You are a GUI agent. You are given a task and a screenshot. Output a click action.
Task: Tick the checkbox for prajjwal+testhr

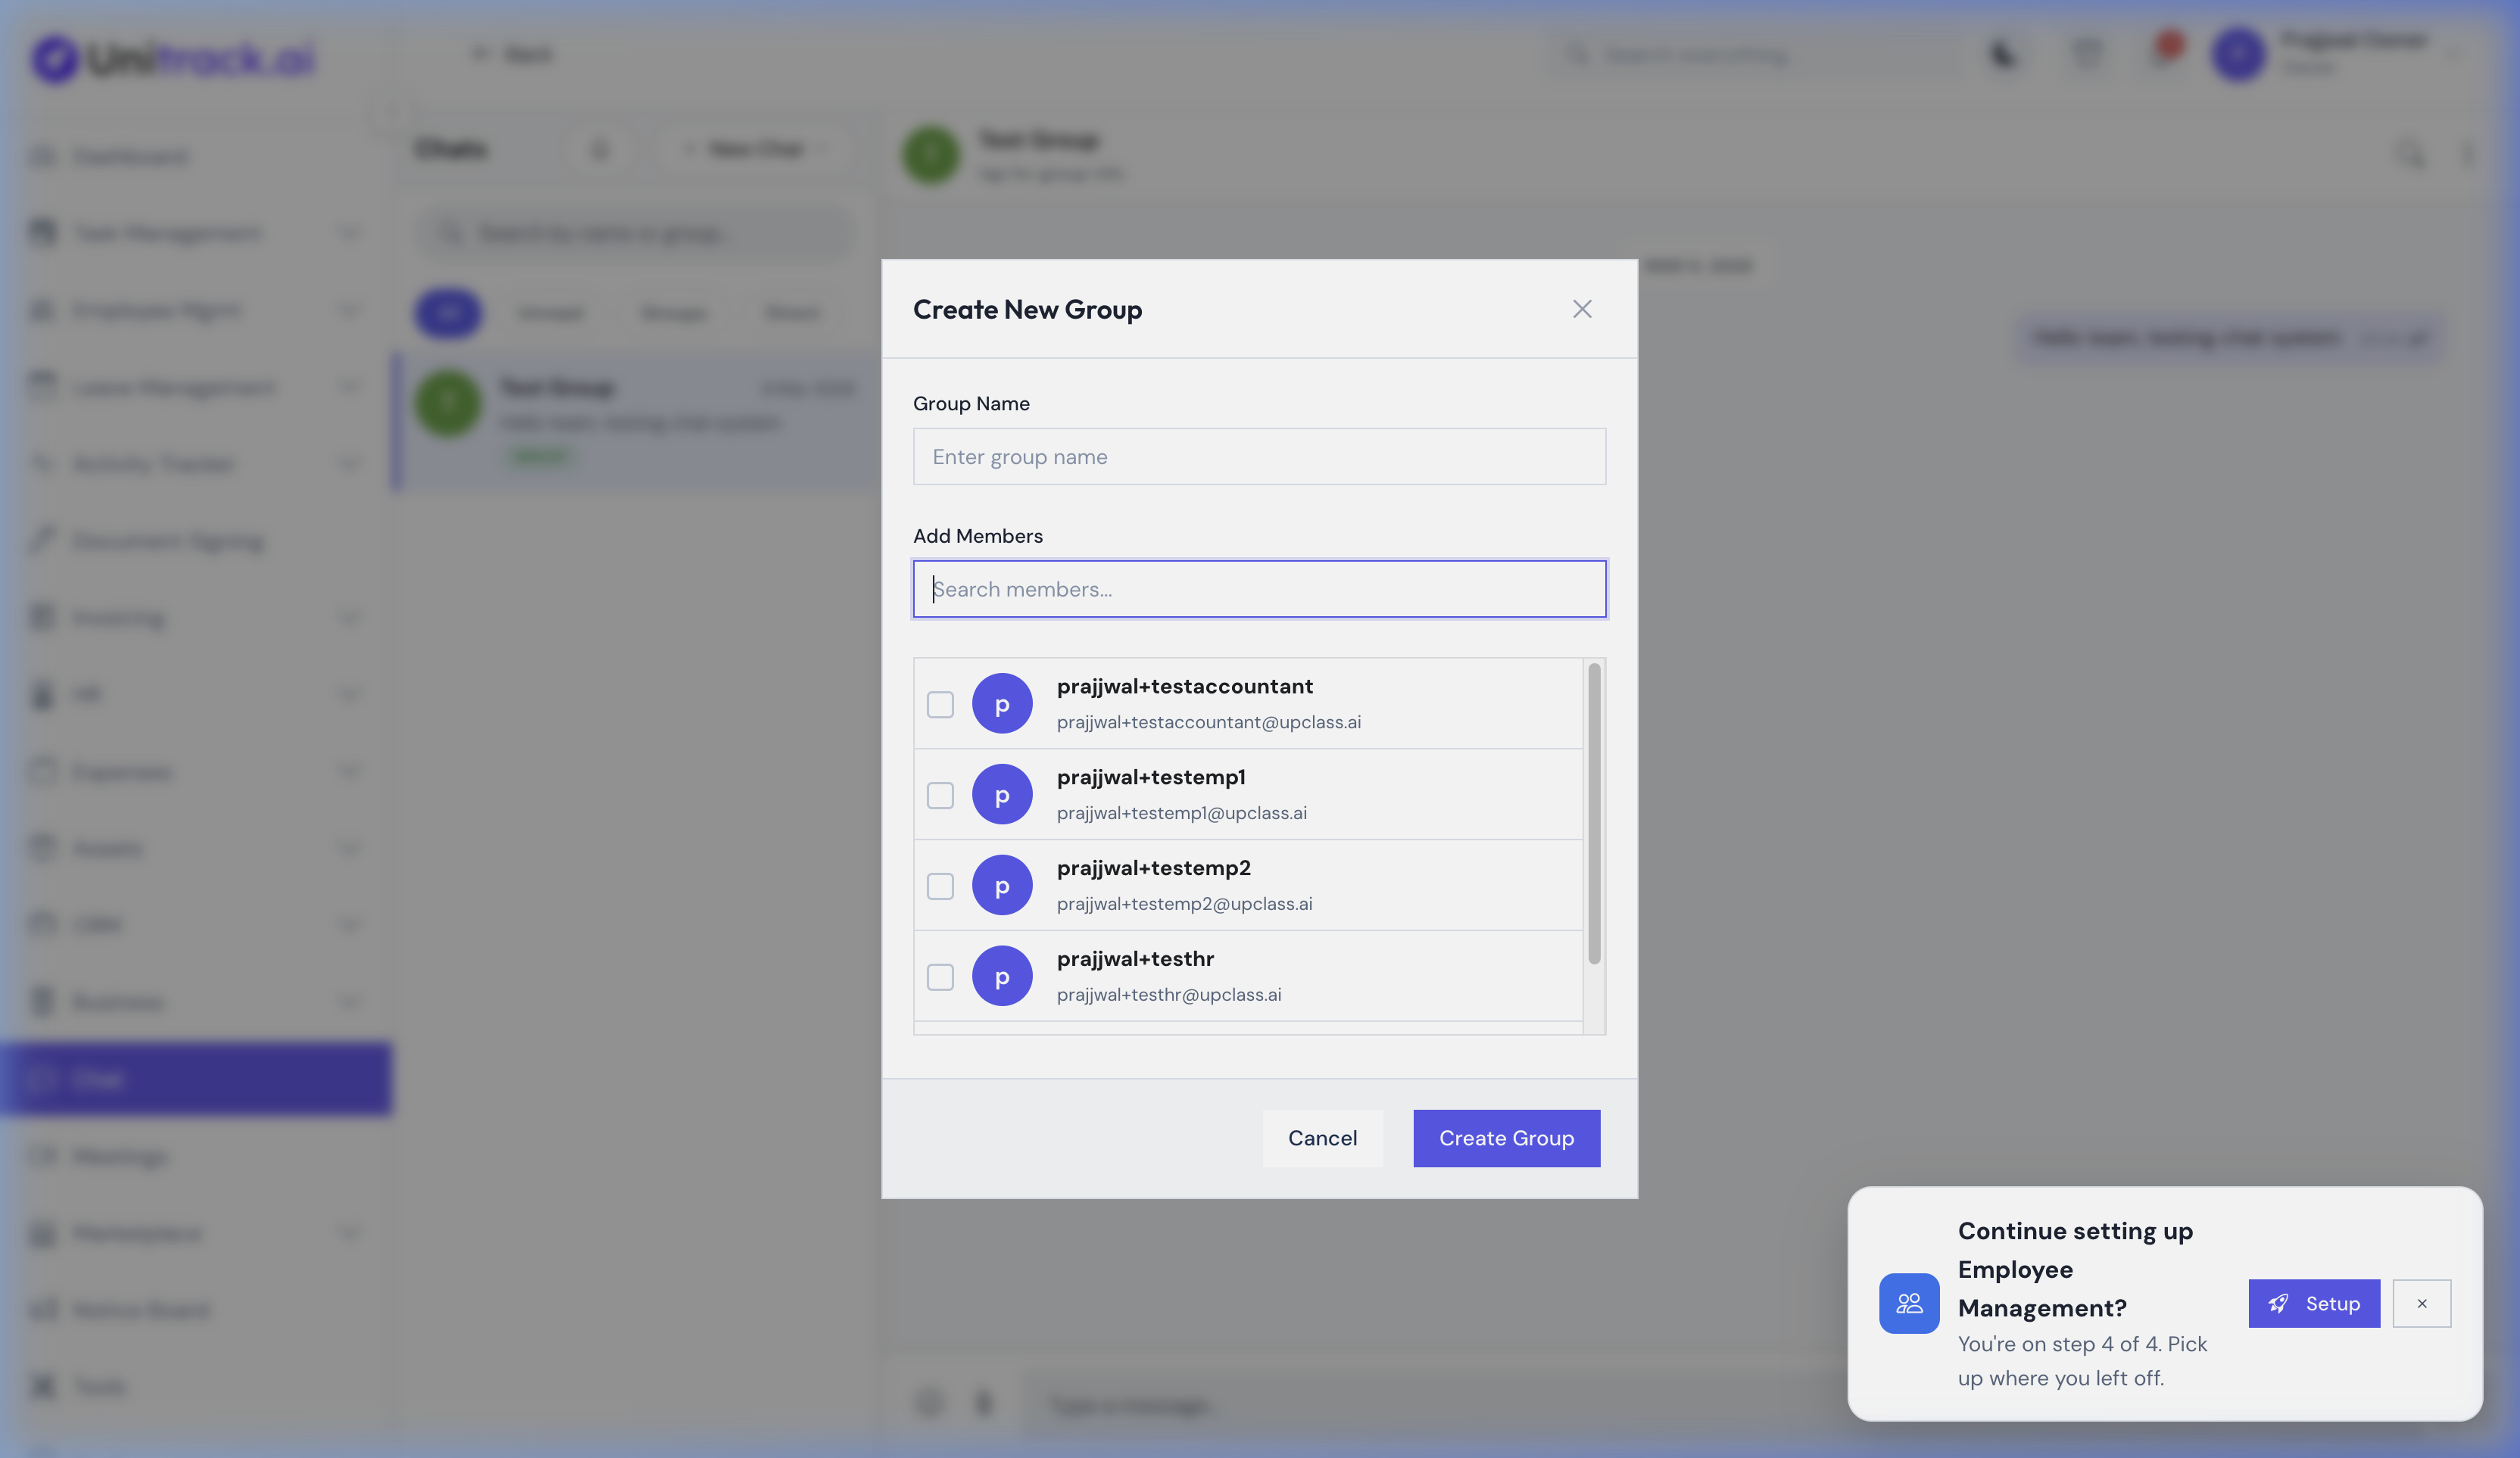pyautogui.click(x=940, y=977)
